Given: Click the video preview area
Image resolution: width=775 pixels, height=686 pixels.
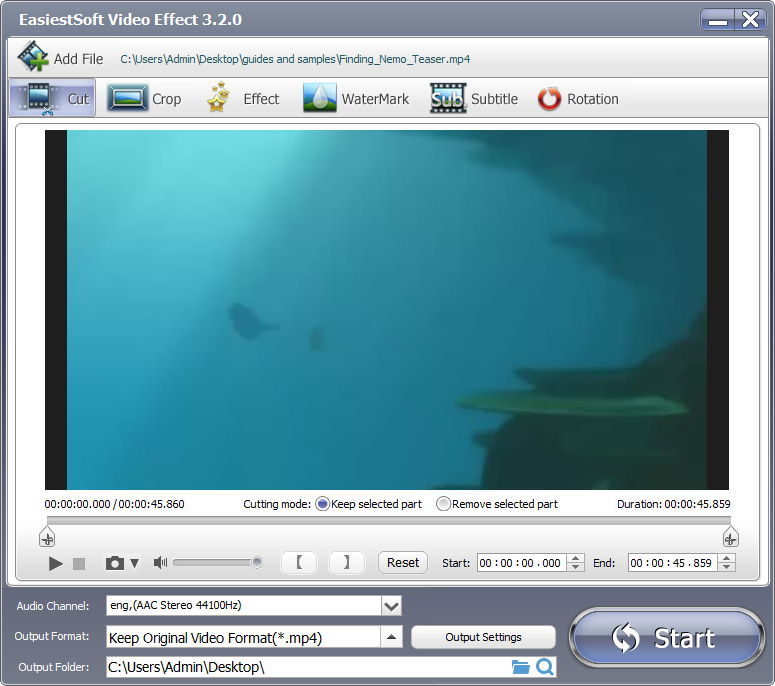Looking at the screenshot, I should pyautogui.click(x=387, y=310).
